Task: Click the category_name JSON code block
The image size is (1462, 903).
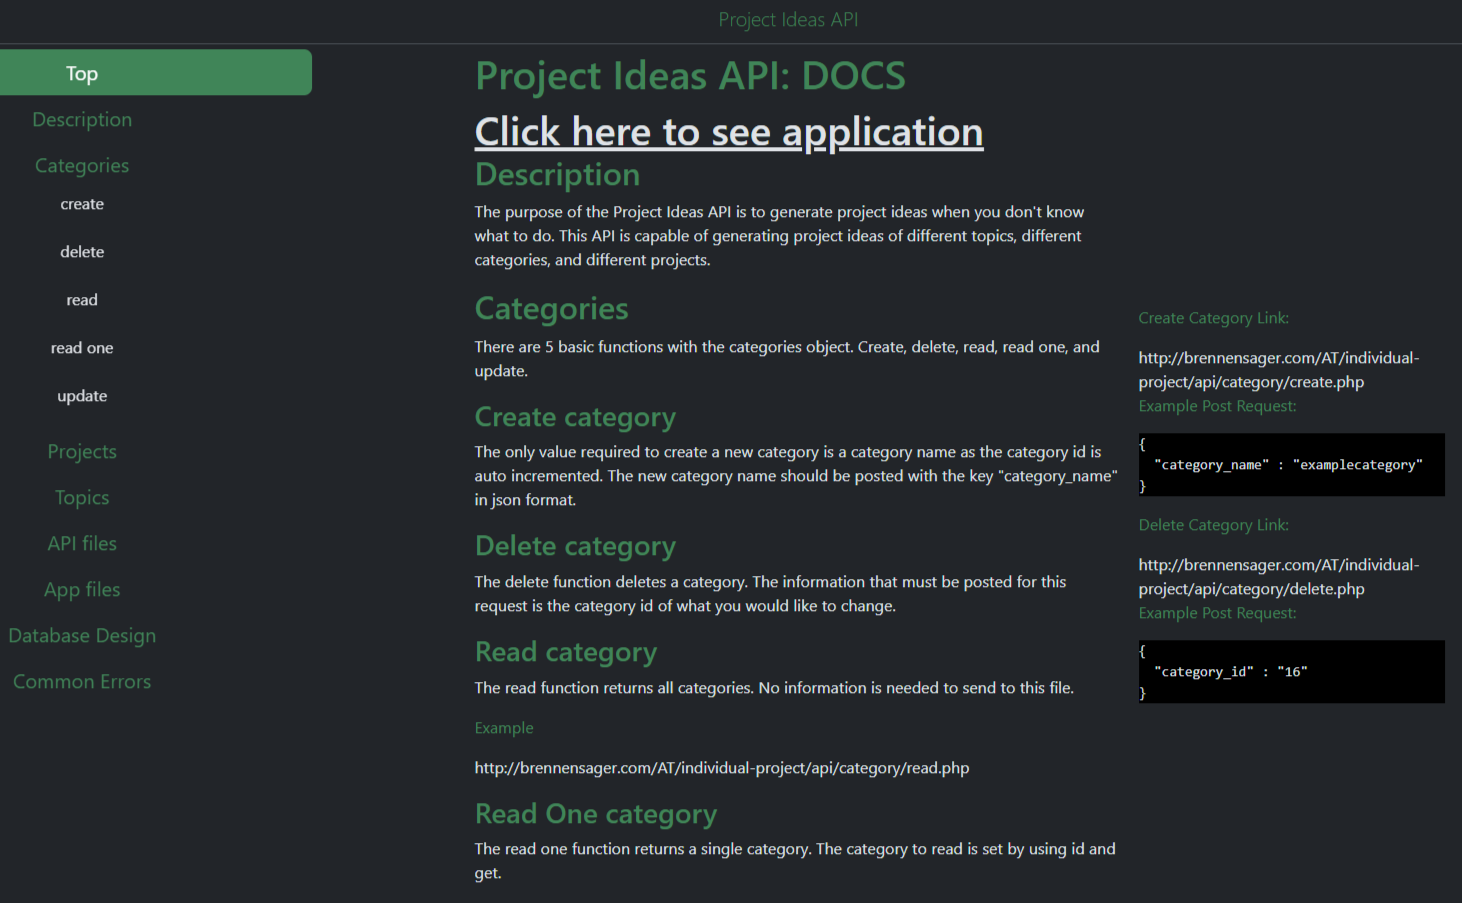Action: pos(1291,465)
